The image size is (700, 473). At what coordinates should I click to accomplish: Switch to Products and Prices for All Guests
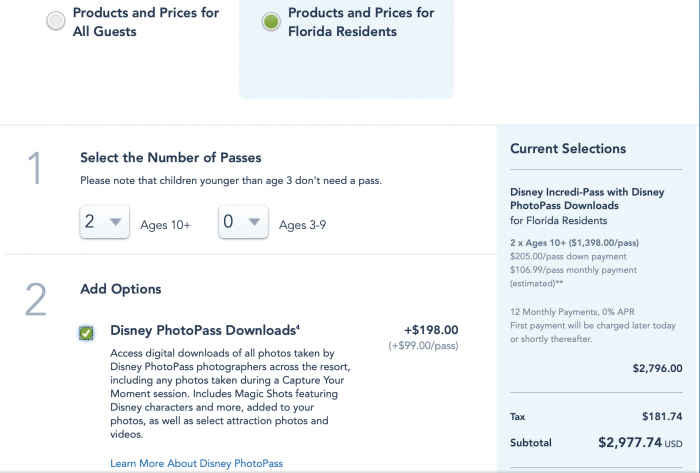point(146,22)
